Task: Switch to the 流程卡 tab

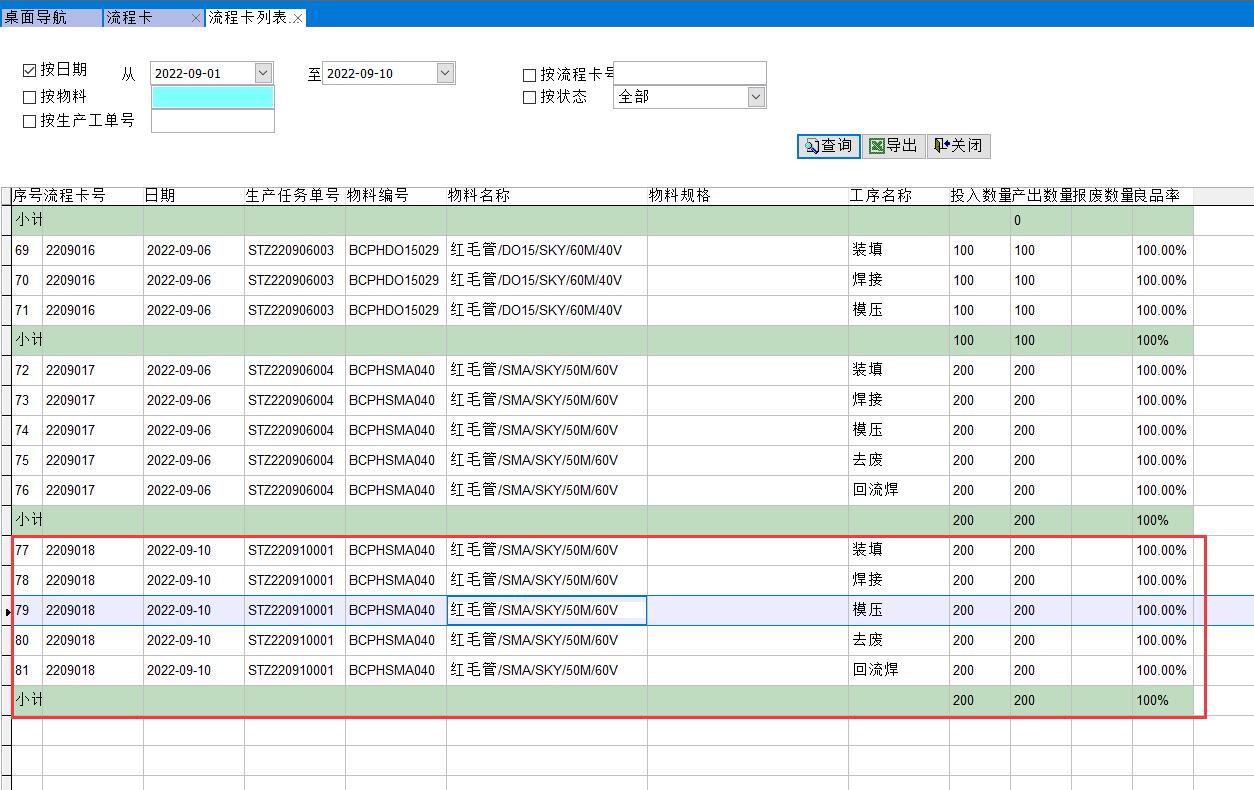Action: pos(142,18)
